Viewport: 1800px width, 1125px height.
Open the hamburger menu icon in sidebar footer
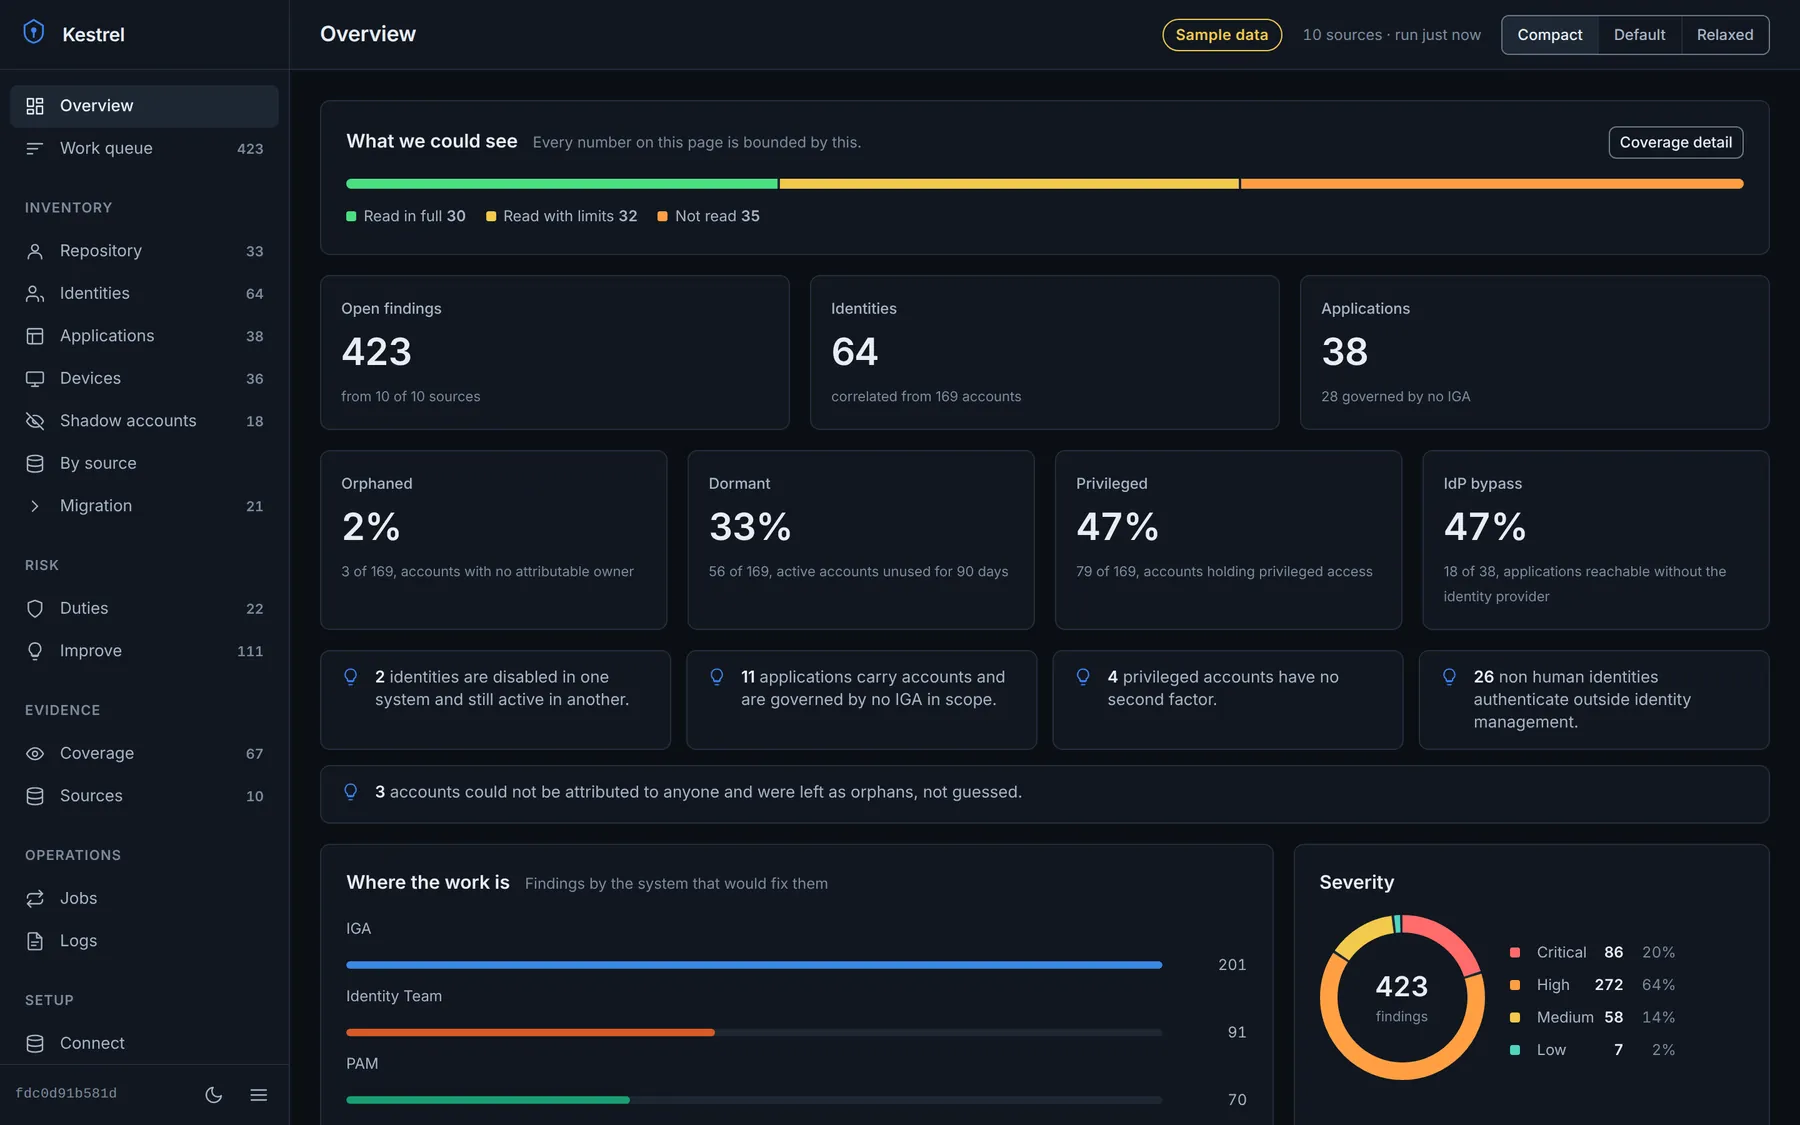coord(259,1095)
